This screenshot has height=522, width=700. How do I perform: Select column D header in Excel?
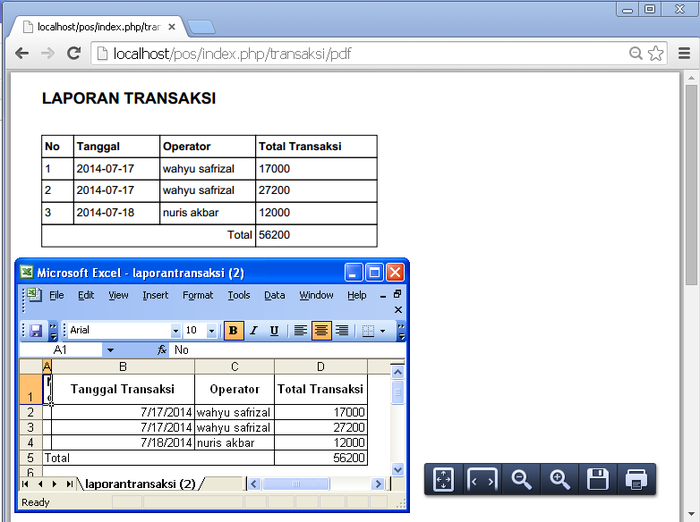pyautogui.click(x=321, y=367)
